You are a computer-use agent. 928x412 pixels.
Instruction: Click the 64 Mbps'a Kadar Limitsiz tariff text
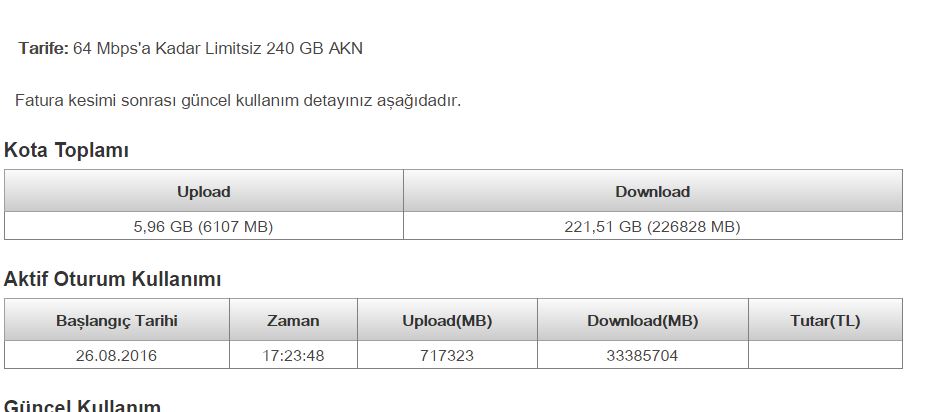click(218, 48)
